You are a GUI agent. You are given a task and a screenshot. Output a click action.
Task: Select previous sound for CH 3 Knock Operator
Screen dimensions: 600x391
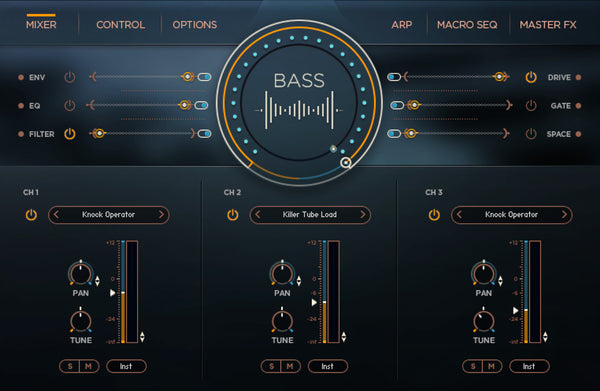(459, 215)
